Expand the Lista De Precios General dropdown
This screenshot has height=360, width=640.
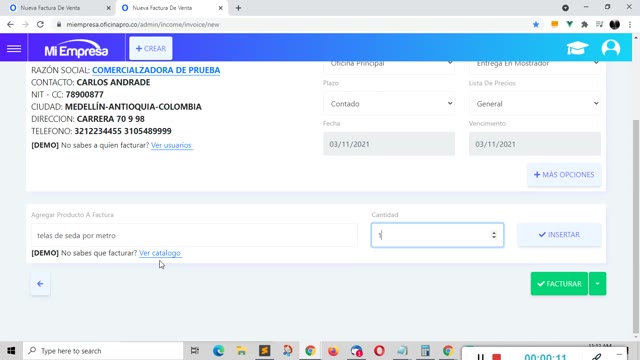point(535,104)
